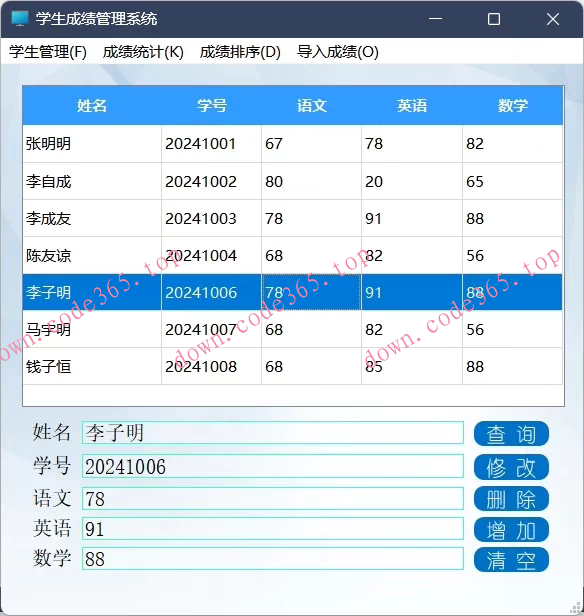Click the 学号 column header
Image resolution: width=584 pixels, height=616 pixels.
(x=211, y=105)
